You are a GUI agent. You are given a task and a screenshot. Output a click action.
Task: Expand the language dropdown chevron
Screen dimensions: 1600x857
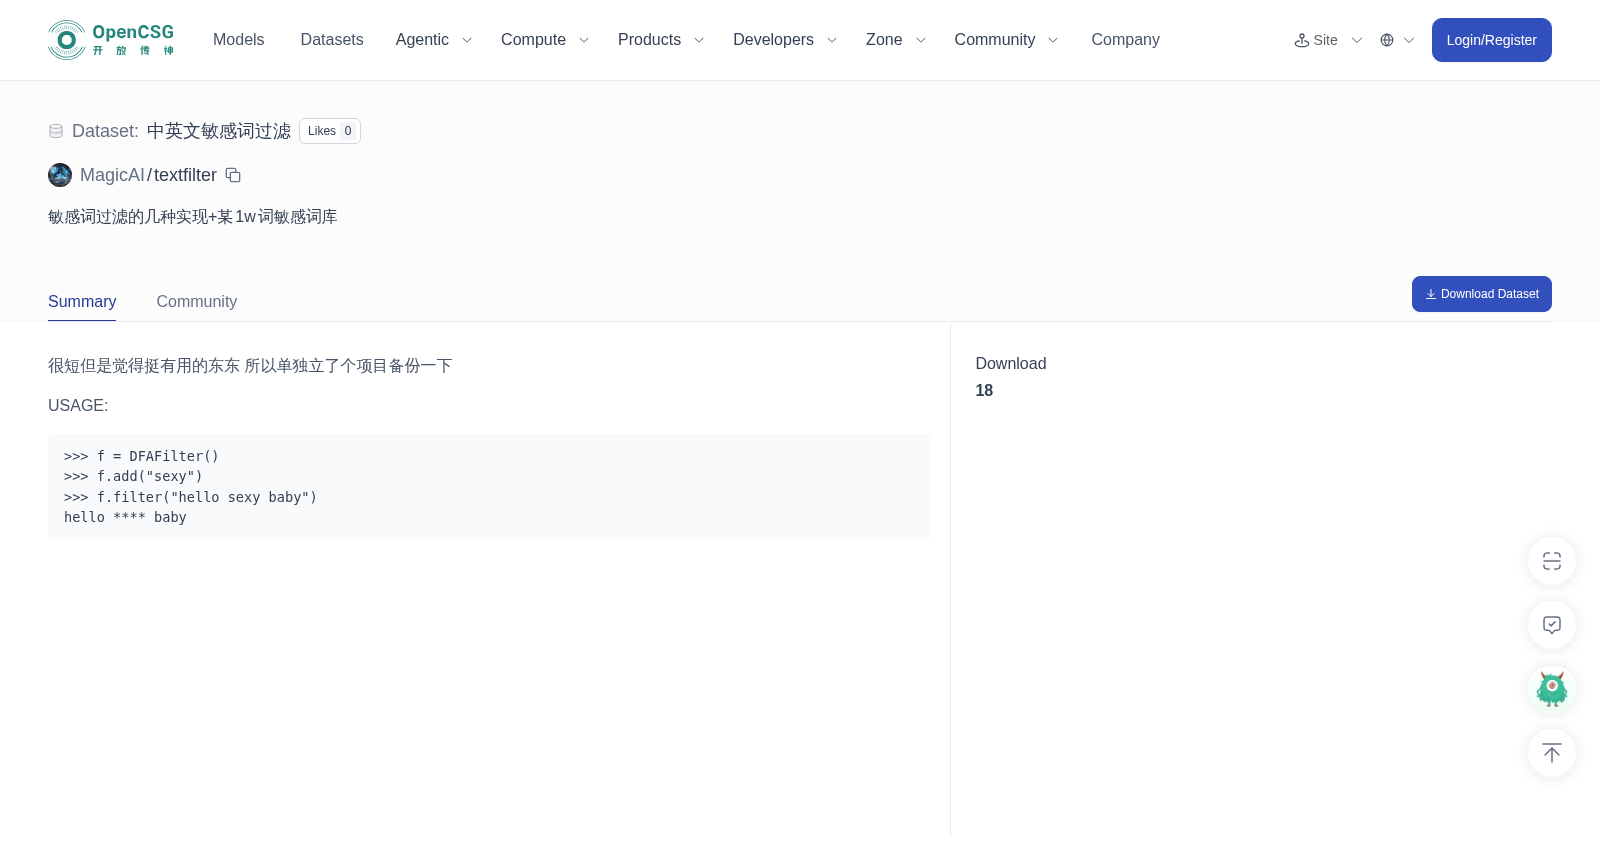(1409, 40)
